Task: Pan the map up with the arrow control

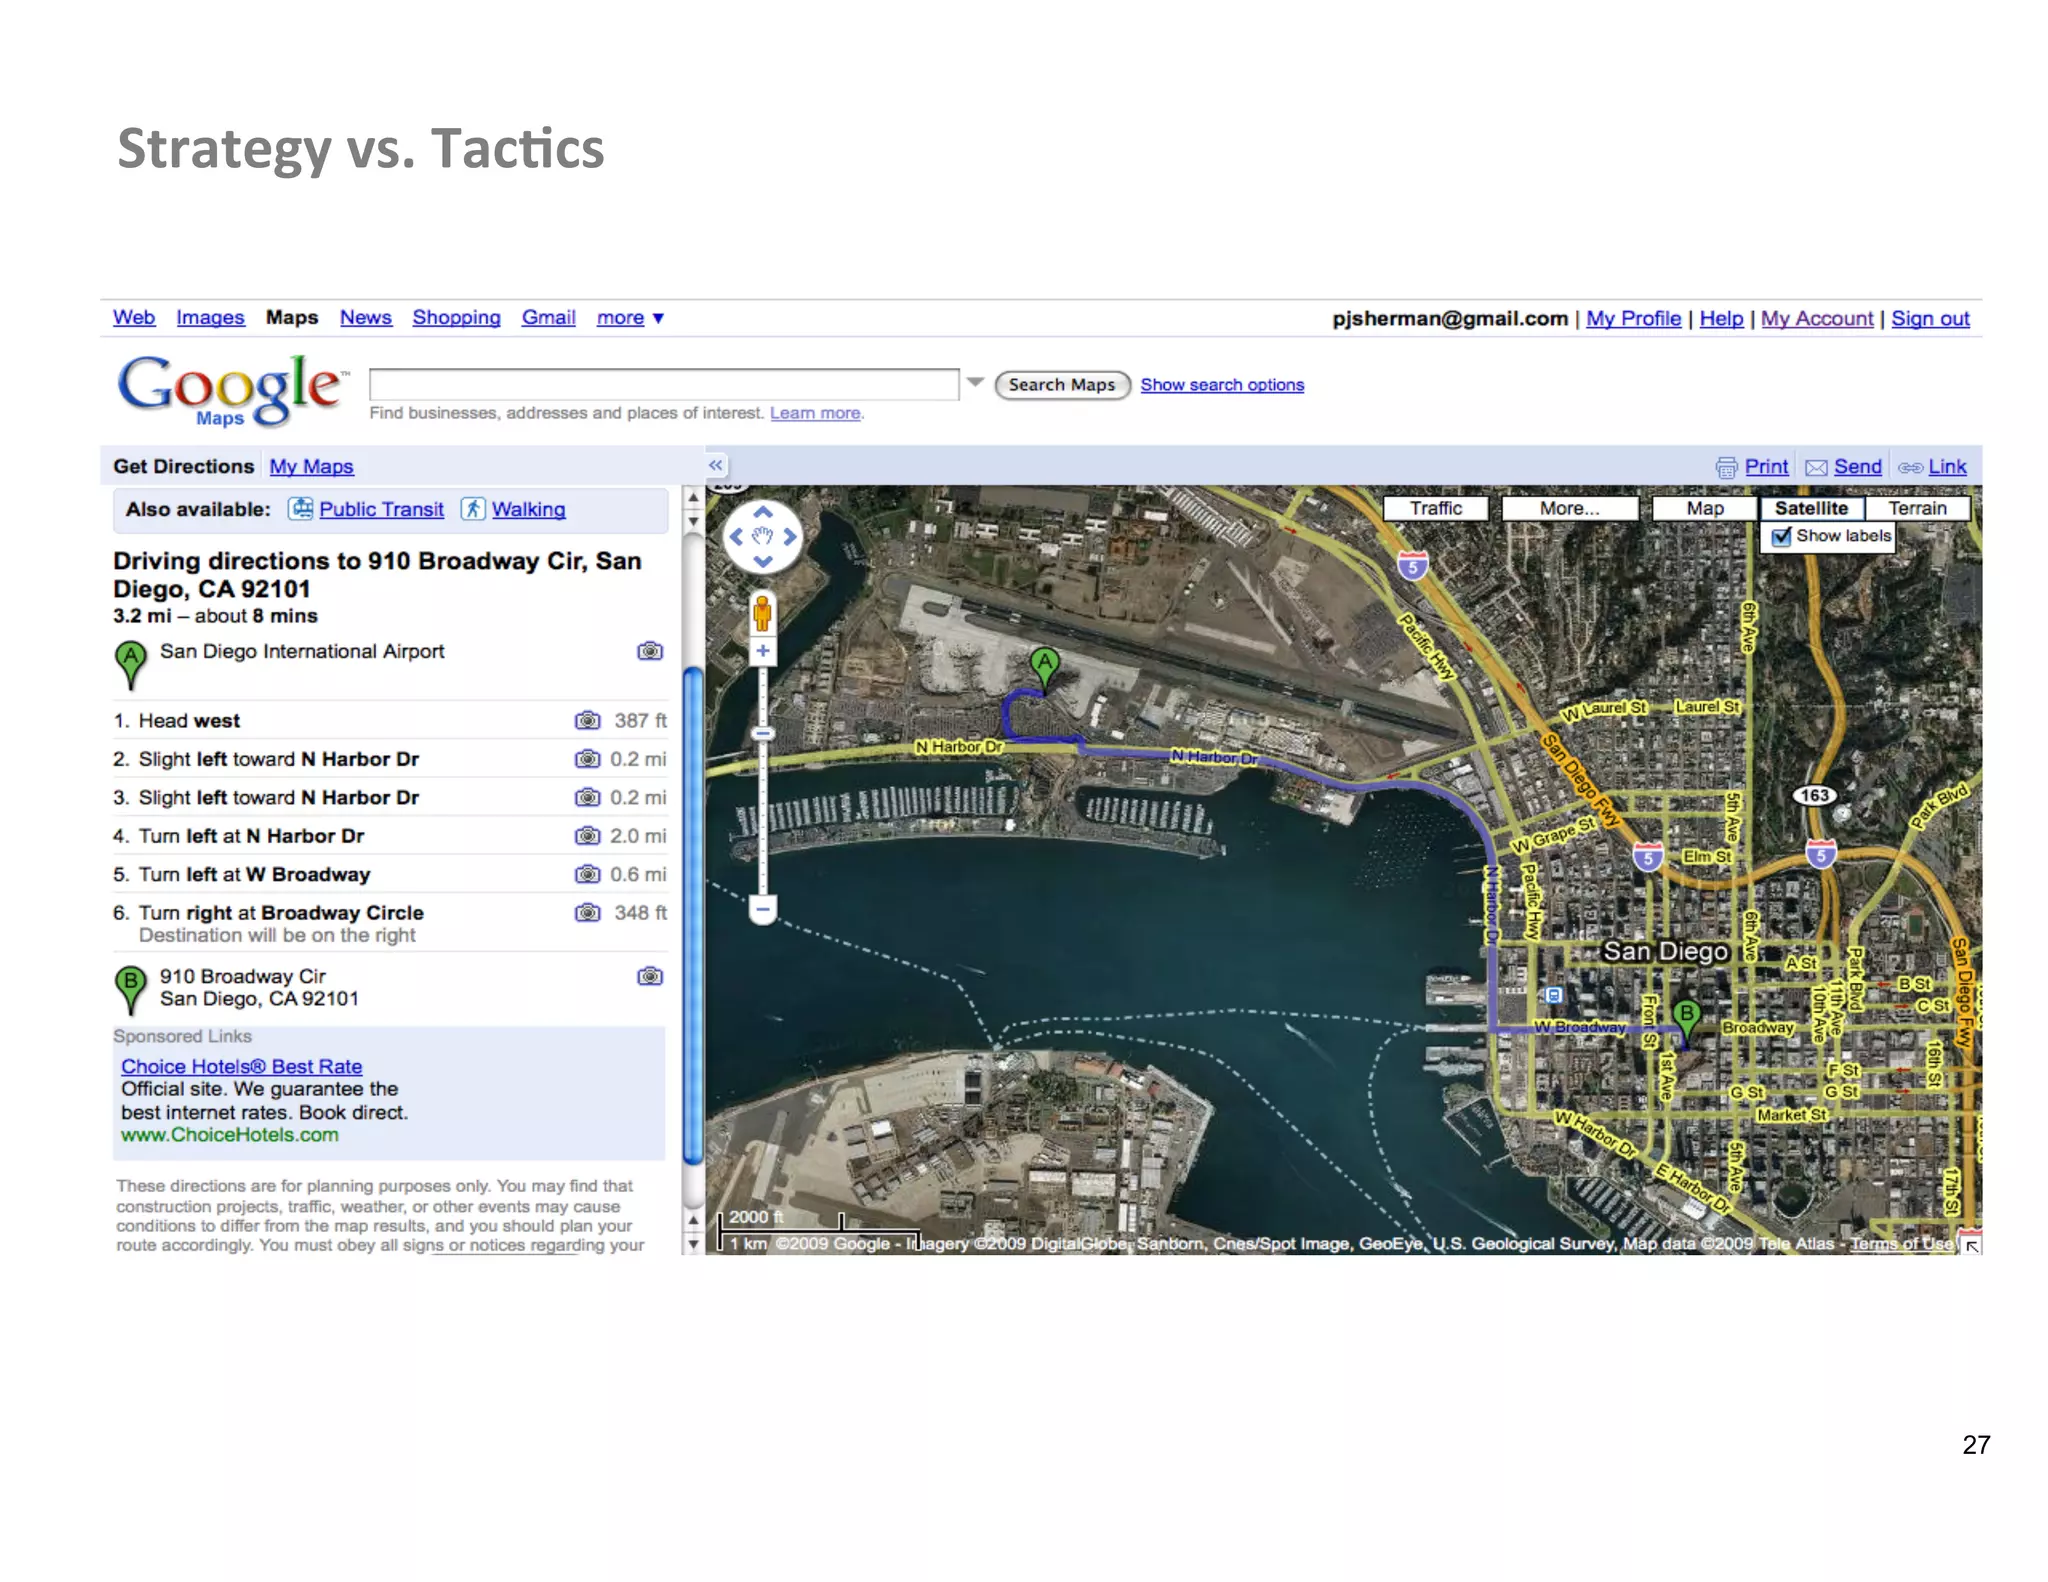Action: coord(763,511)
